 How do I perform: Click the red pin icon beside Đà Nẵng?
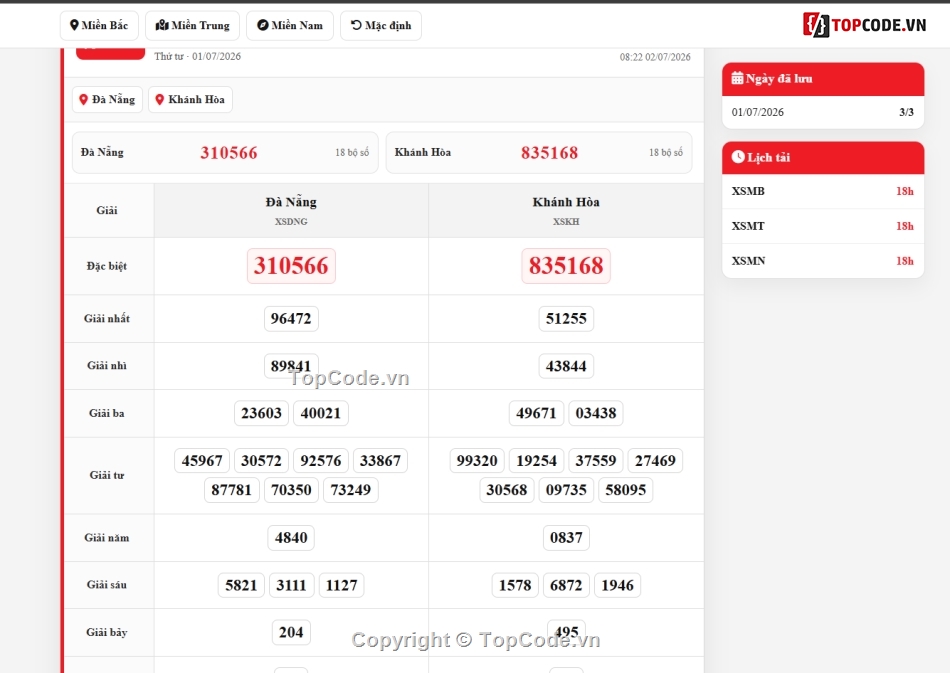[x=84, y=99]
